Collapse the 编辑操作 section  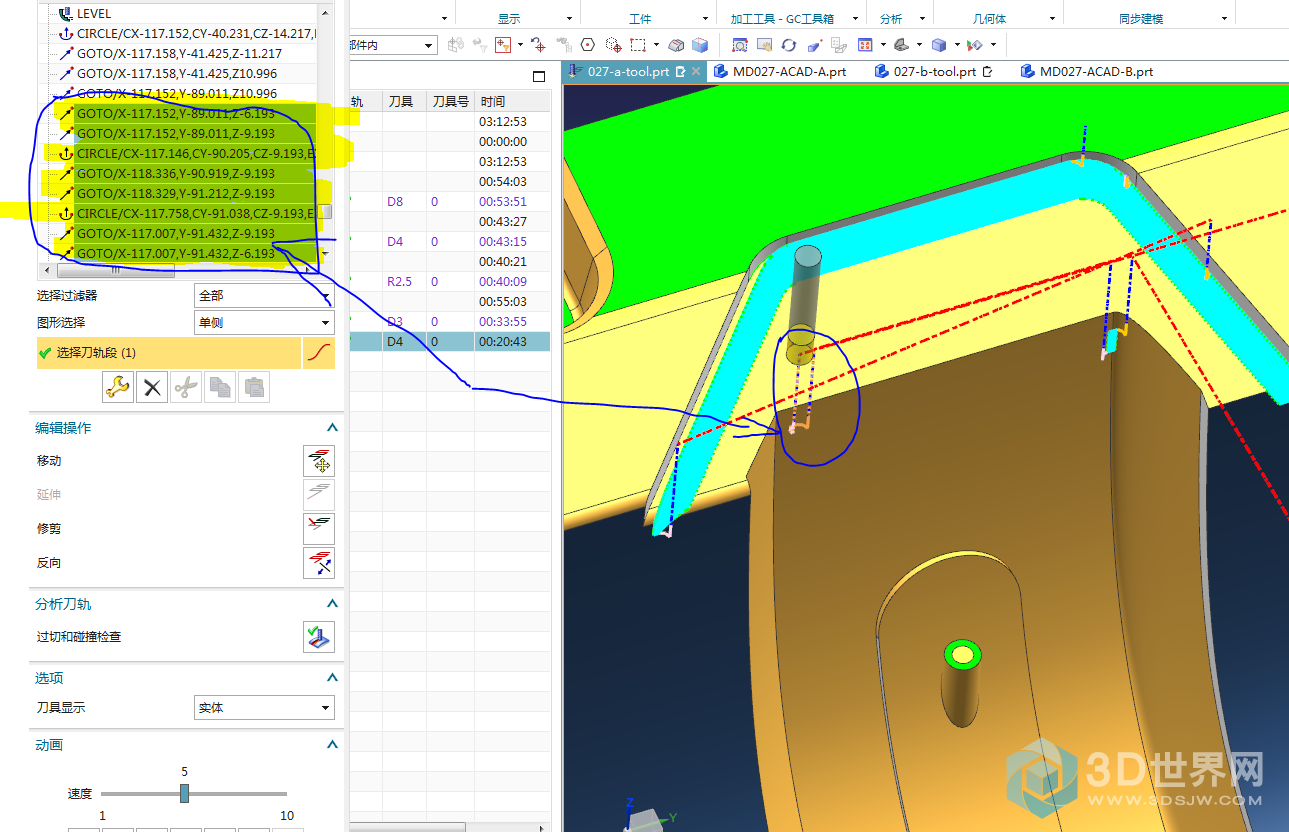coord(332,428)
